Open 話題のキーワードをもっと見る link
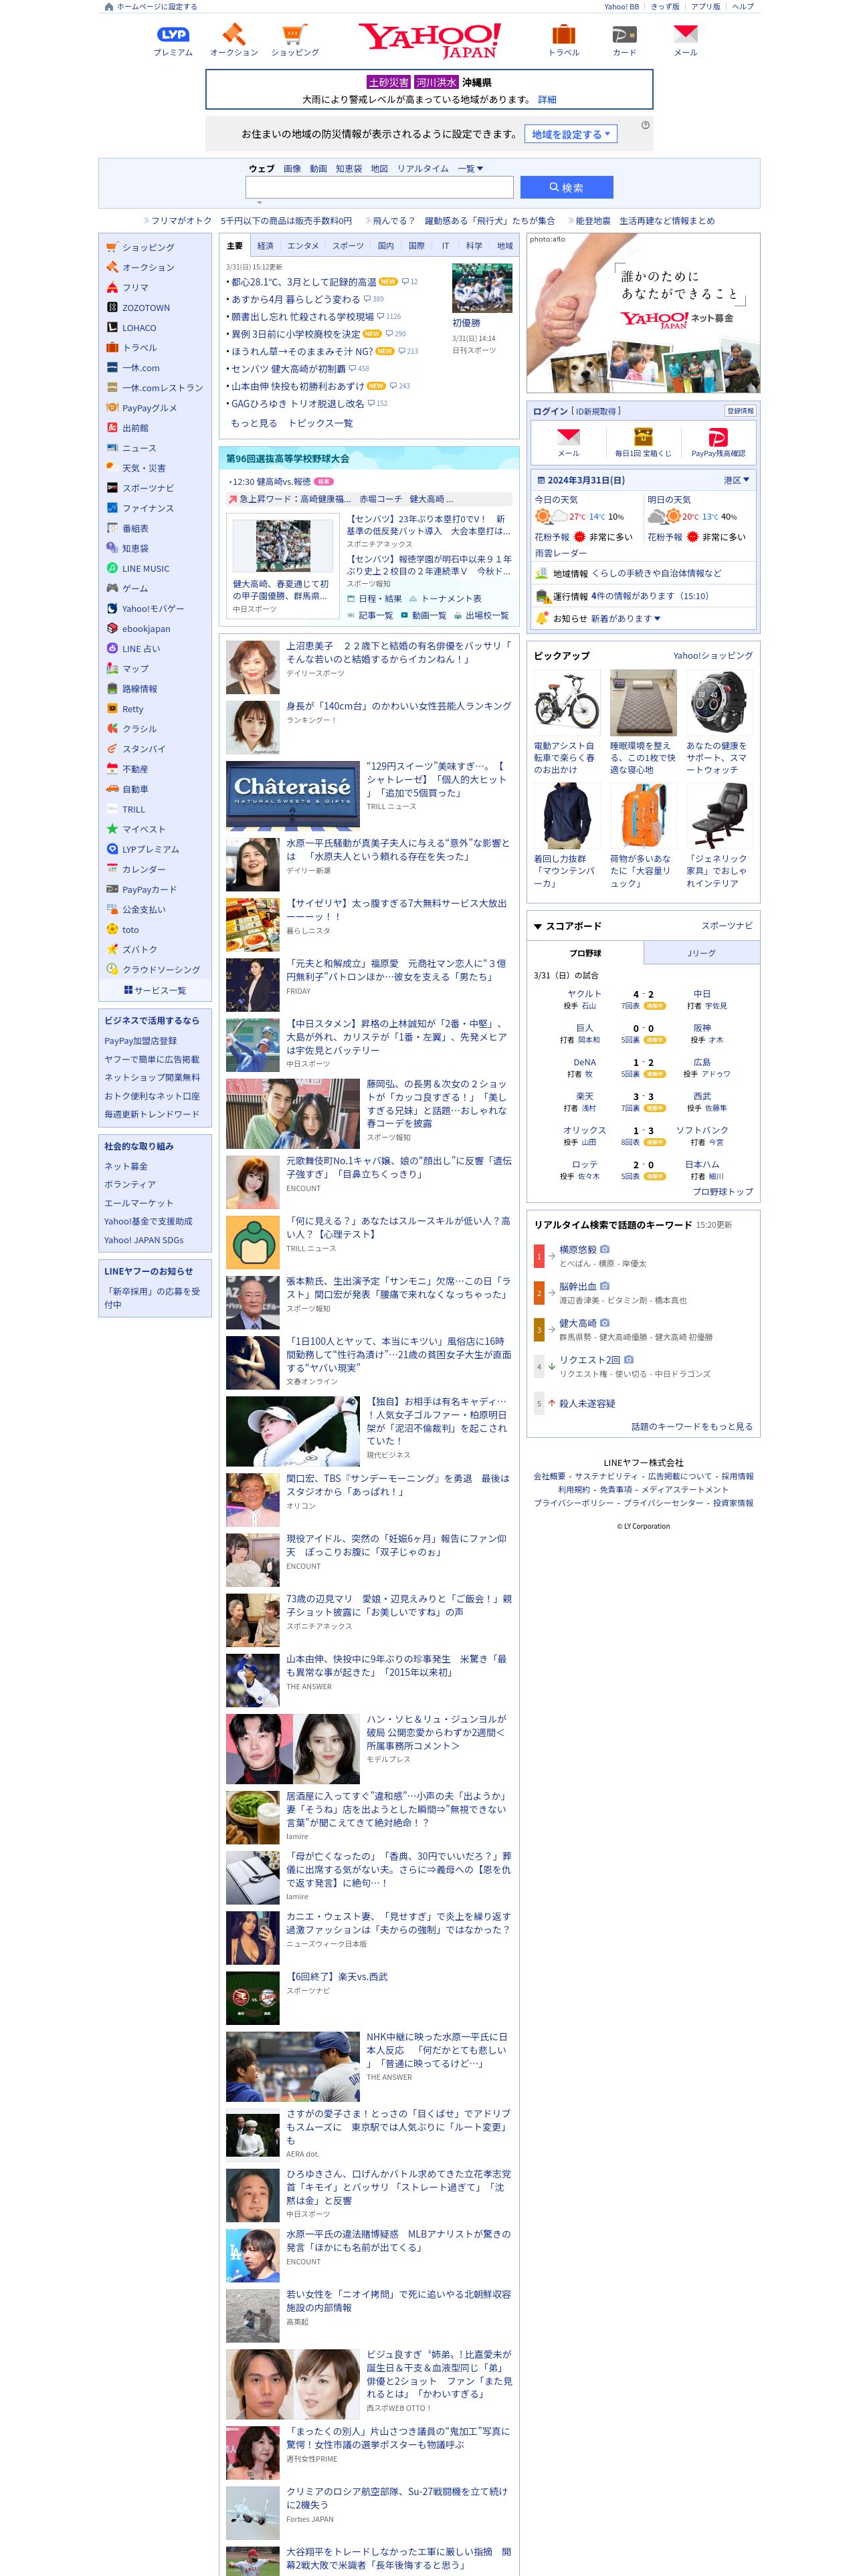Screen dimensions: 859x2576 point(692,1426)
